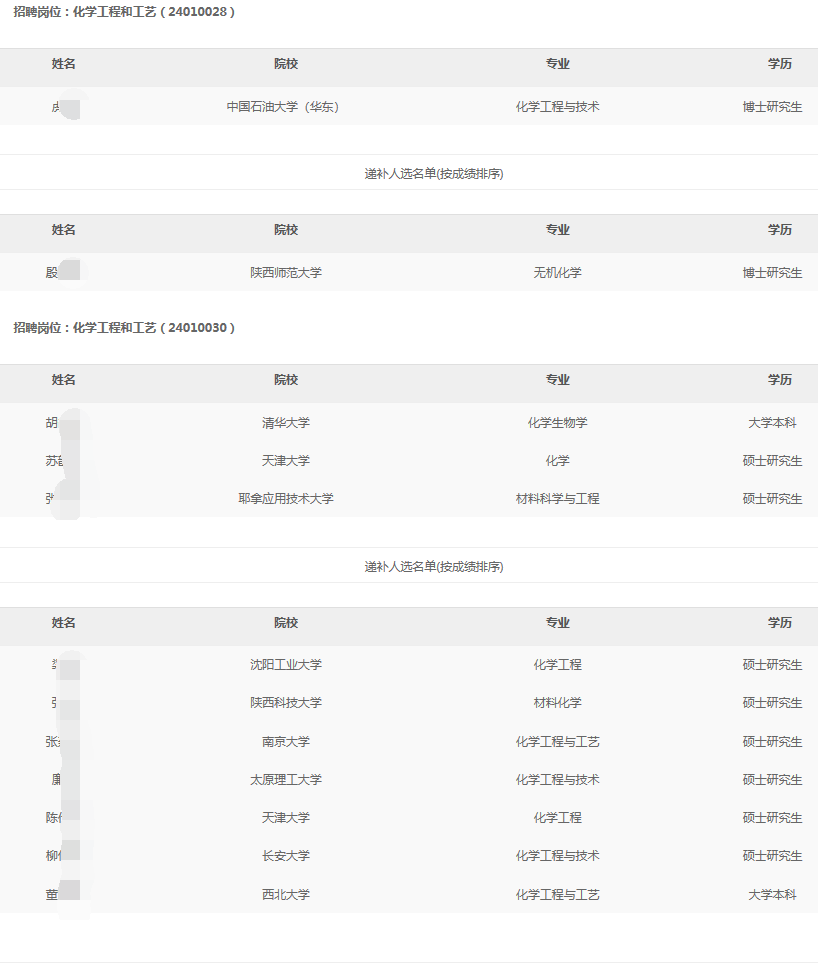The width and height of the screenshot is (818, 976).
Task: Click 博士研究生 in the 陕西师范大学 row
Action: pyautogui.click(x=772, y=273)
